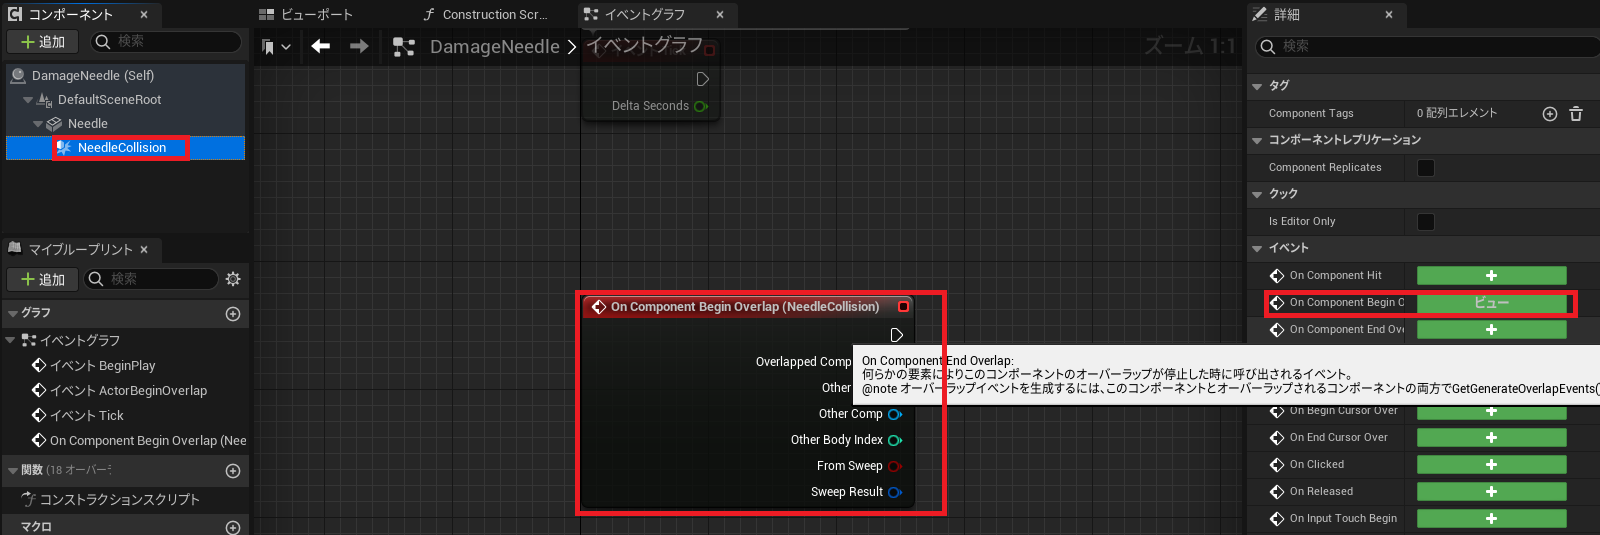Collapse the イベント section
This screenshot has height=535, width=1600.
pos(1257,249)
